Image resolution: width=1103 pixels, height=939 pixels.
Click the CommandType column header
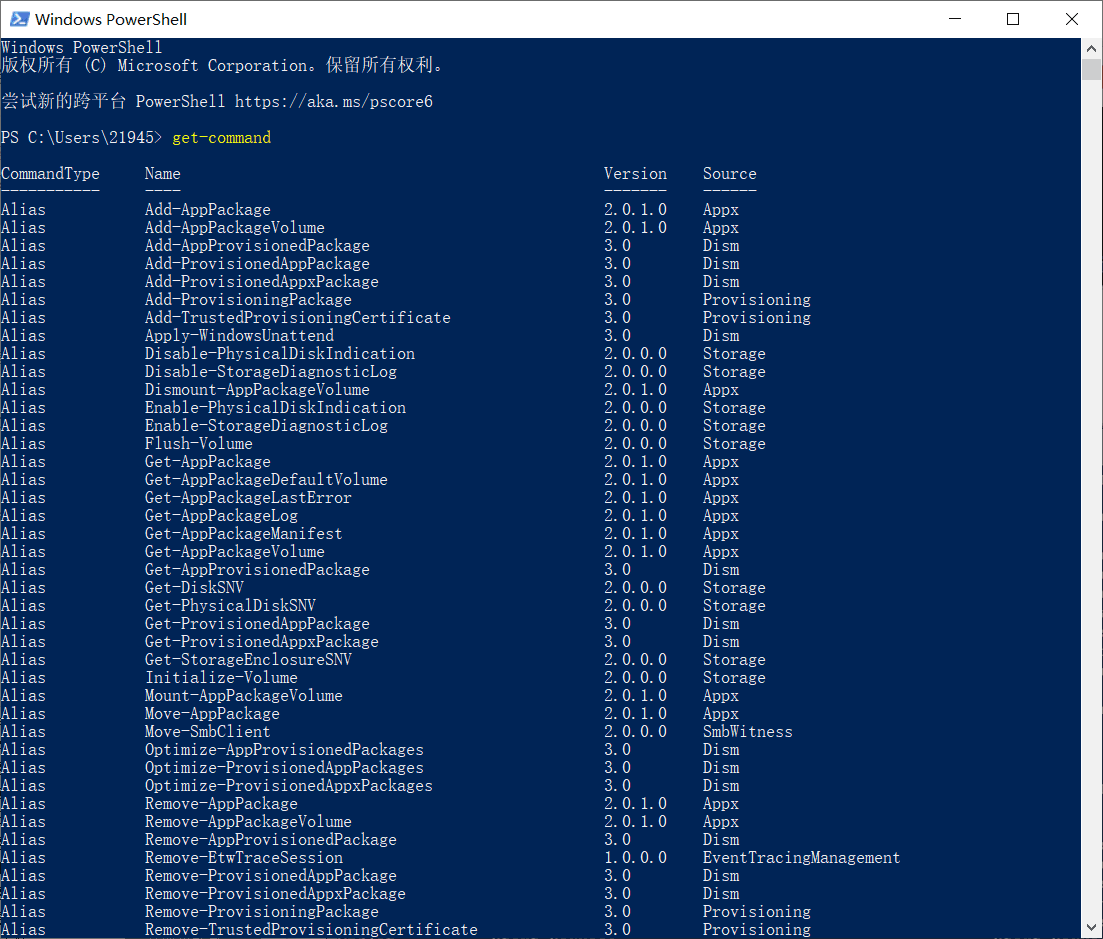click(x=50, y=174)
